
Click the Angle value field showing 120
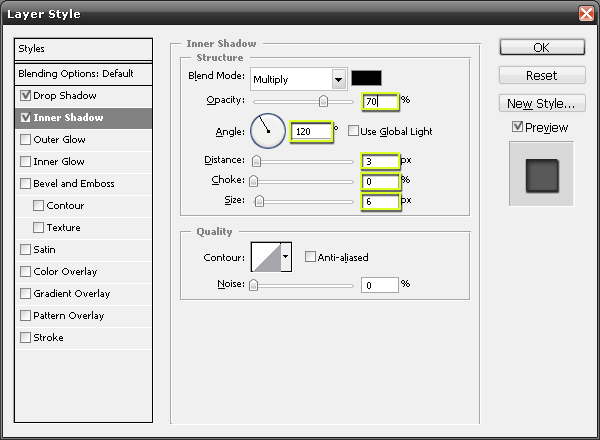pyautogui.click(x=311, y=132)
